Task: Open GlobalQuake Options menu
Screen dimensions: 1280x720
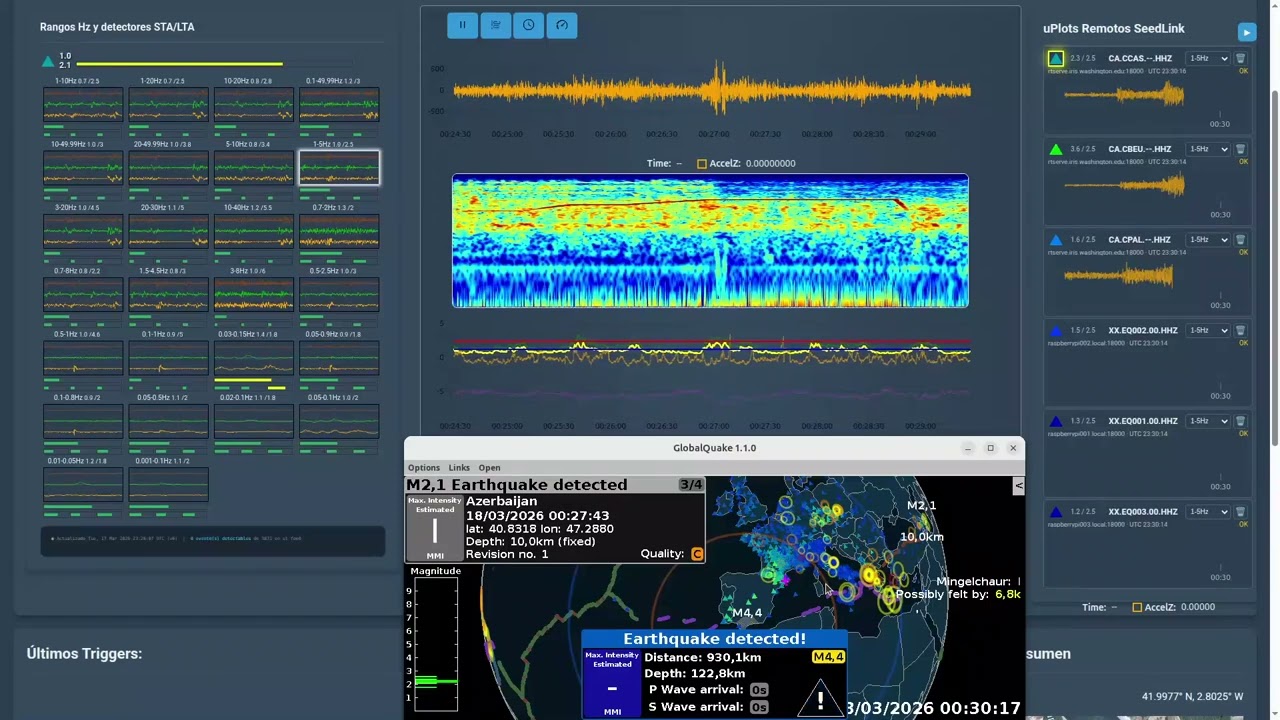Action: [x=424, y=467]
